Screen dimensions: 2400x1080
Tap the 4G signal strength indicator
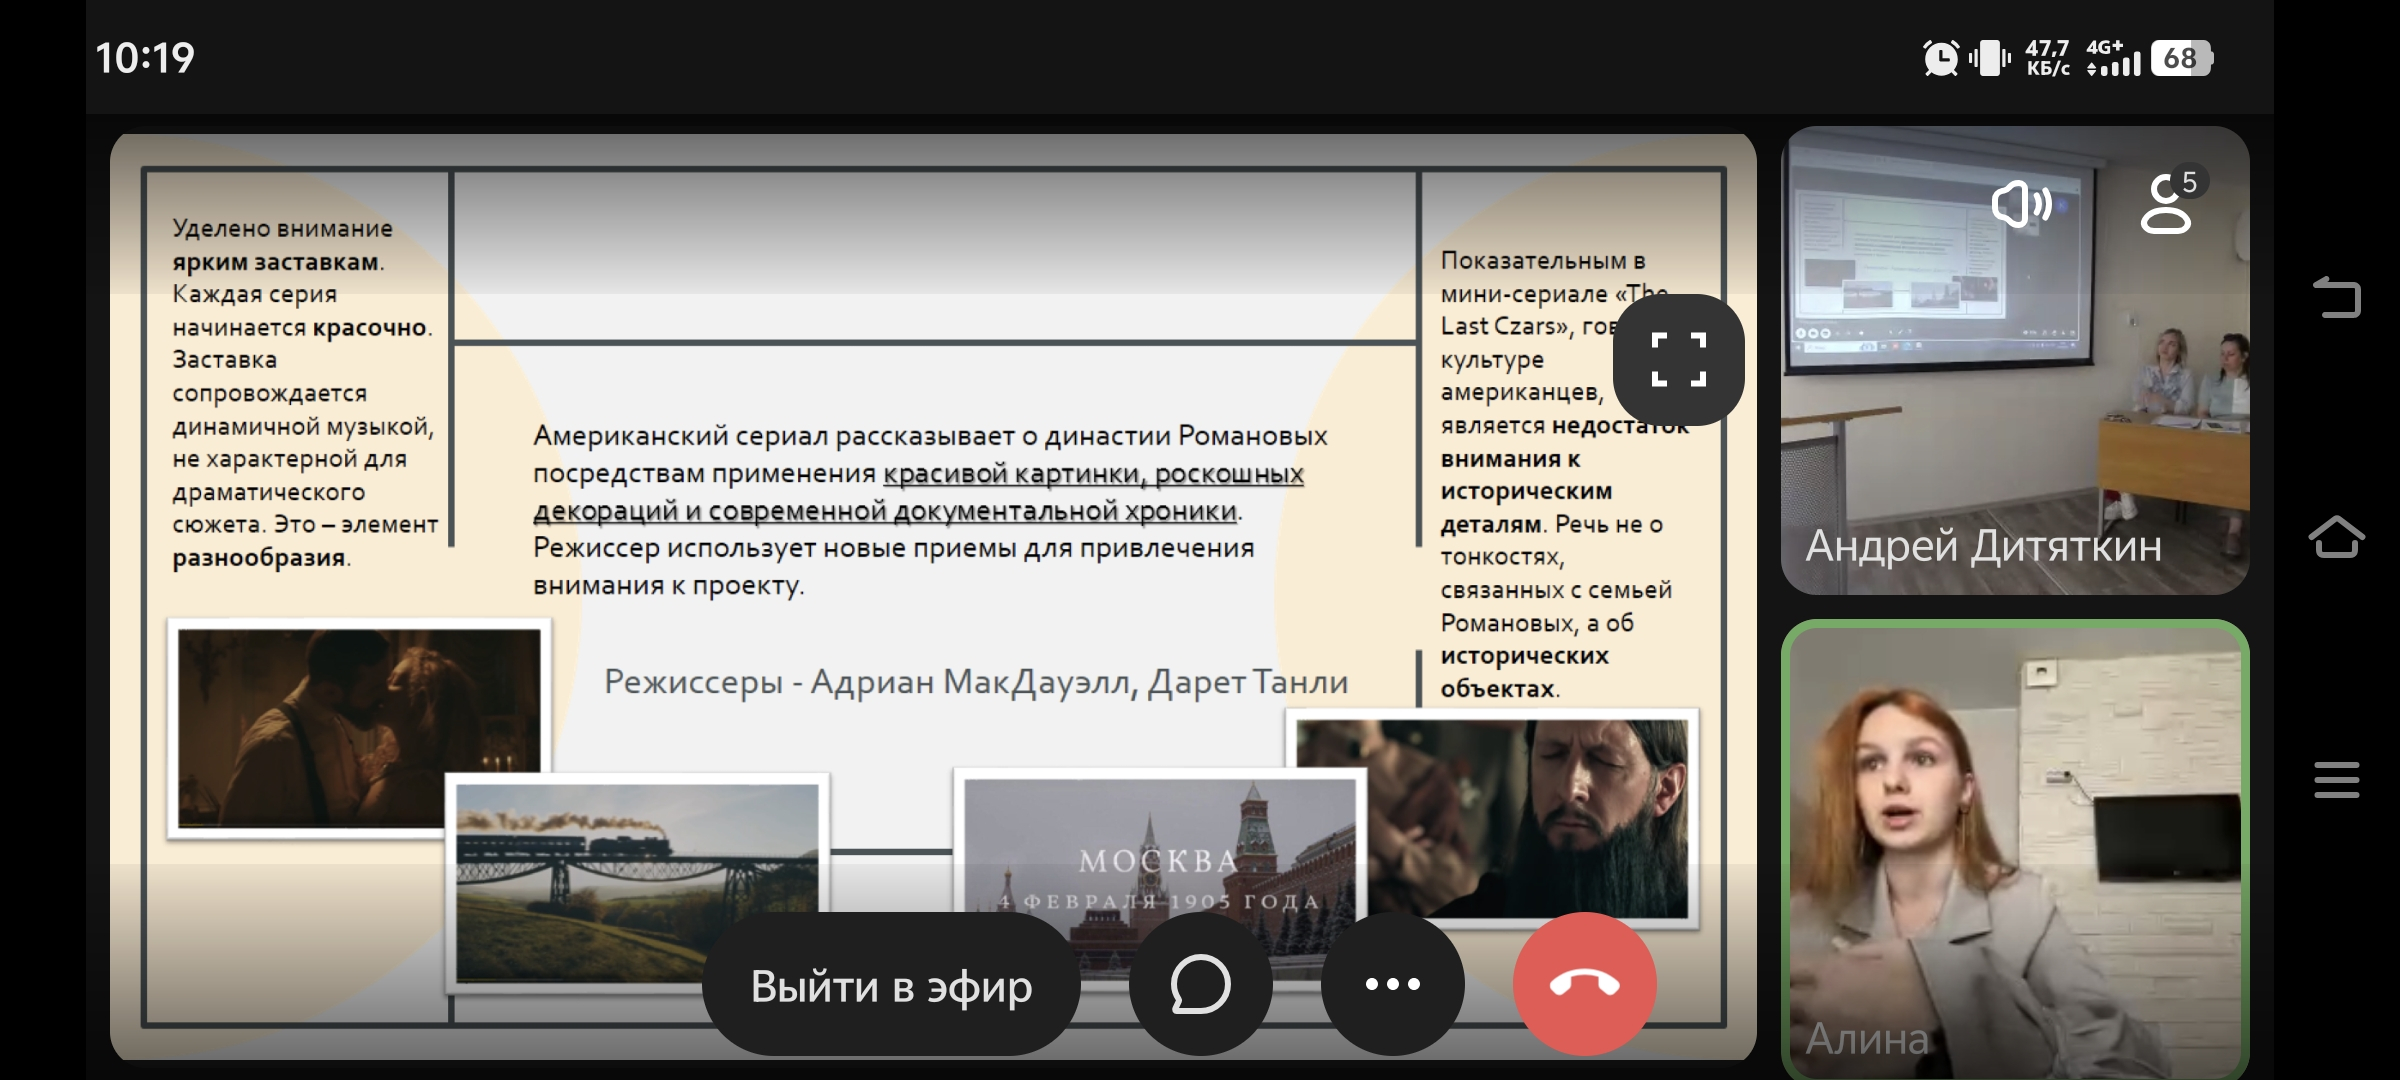click(x=2113, y=59)
